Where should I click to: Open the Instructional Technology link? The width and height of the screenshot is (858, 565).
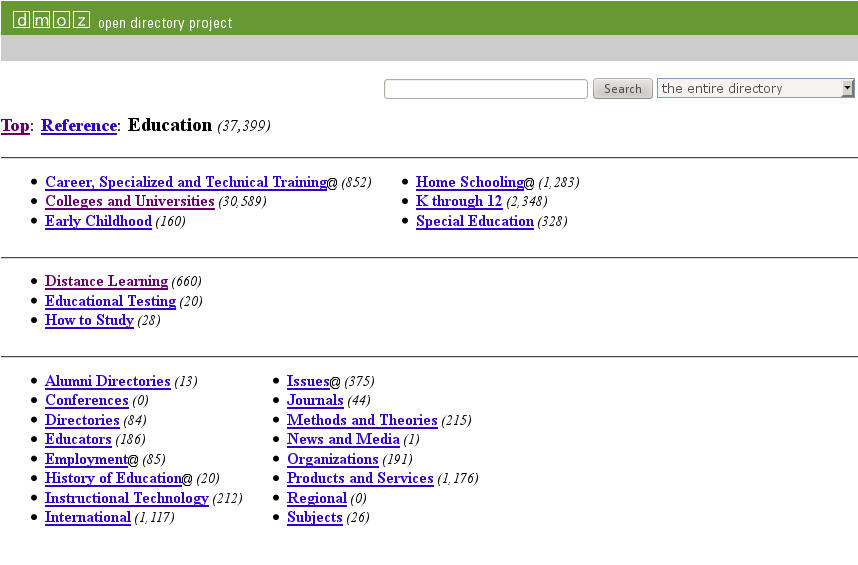(127, 499)
